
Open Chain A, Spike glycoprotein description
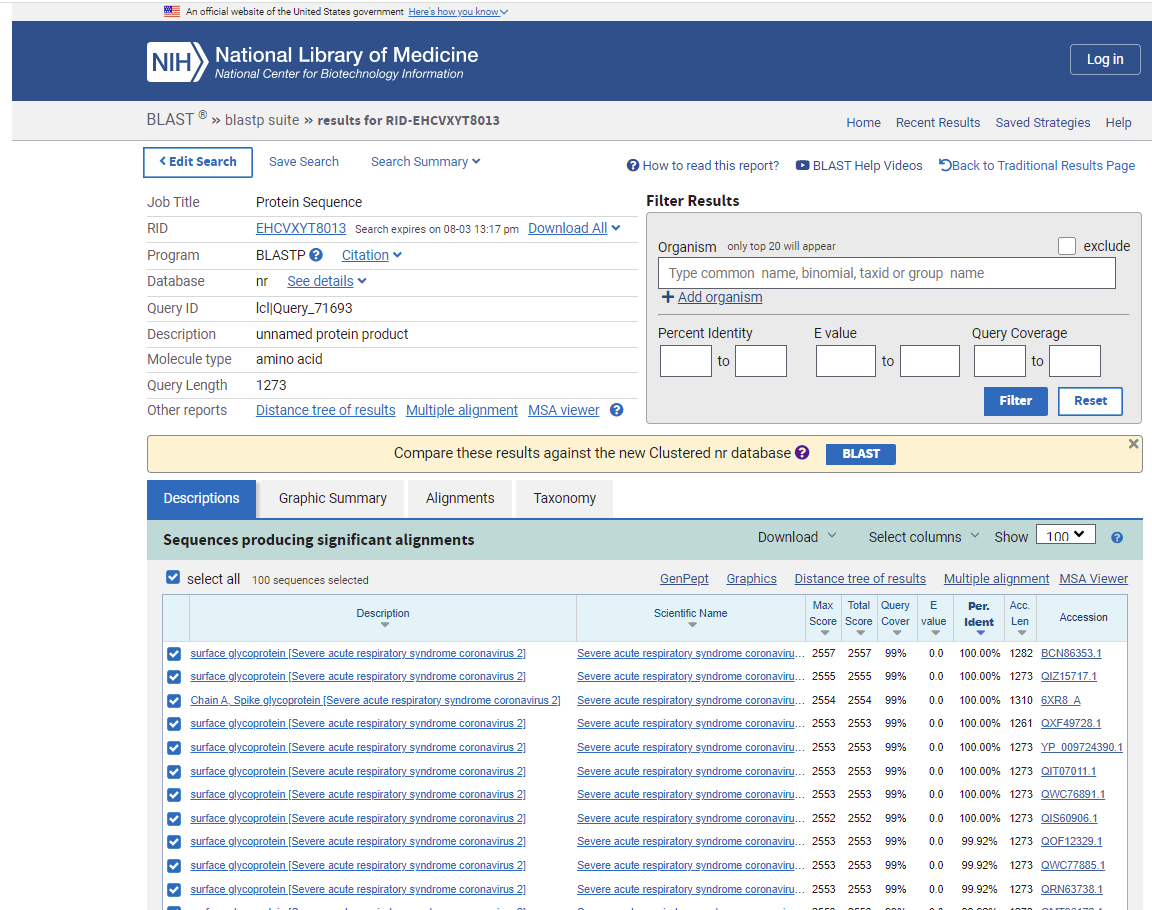pyautogui.click(x=375, y=701)
